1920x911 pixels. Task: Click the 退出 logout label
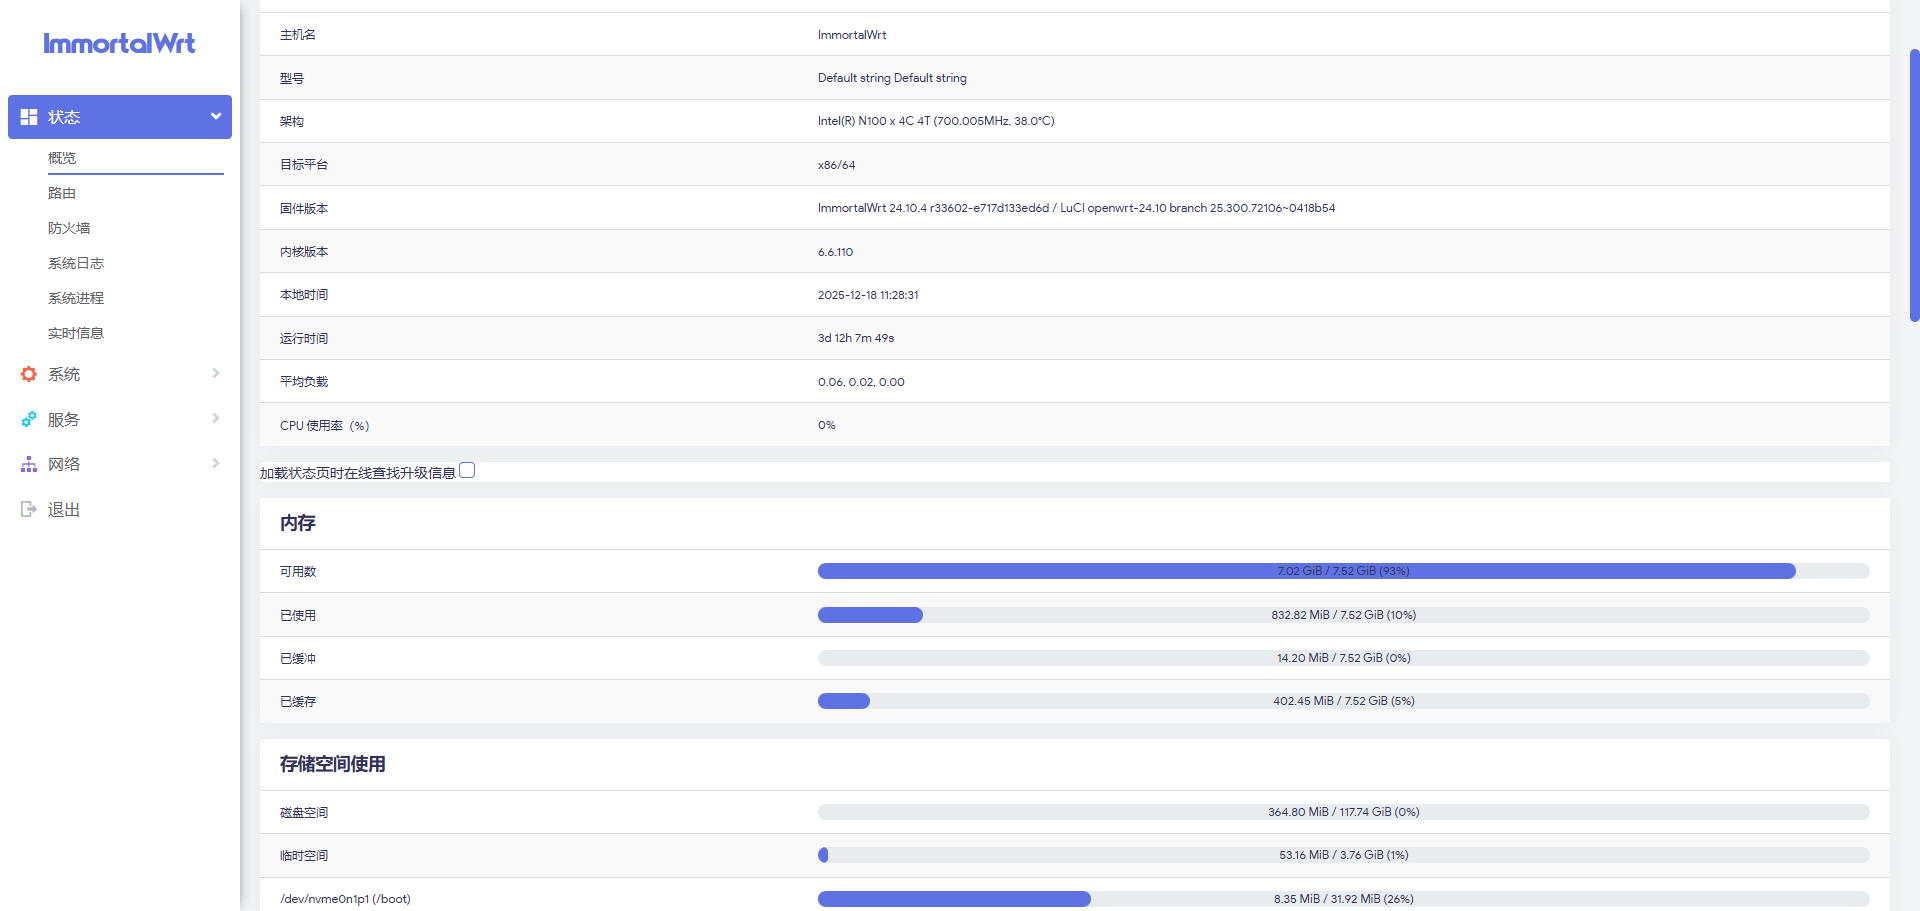pyautogui.click(x=64, y=509)
